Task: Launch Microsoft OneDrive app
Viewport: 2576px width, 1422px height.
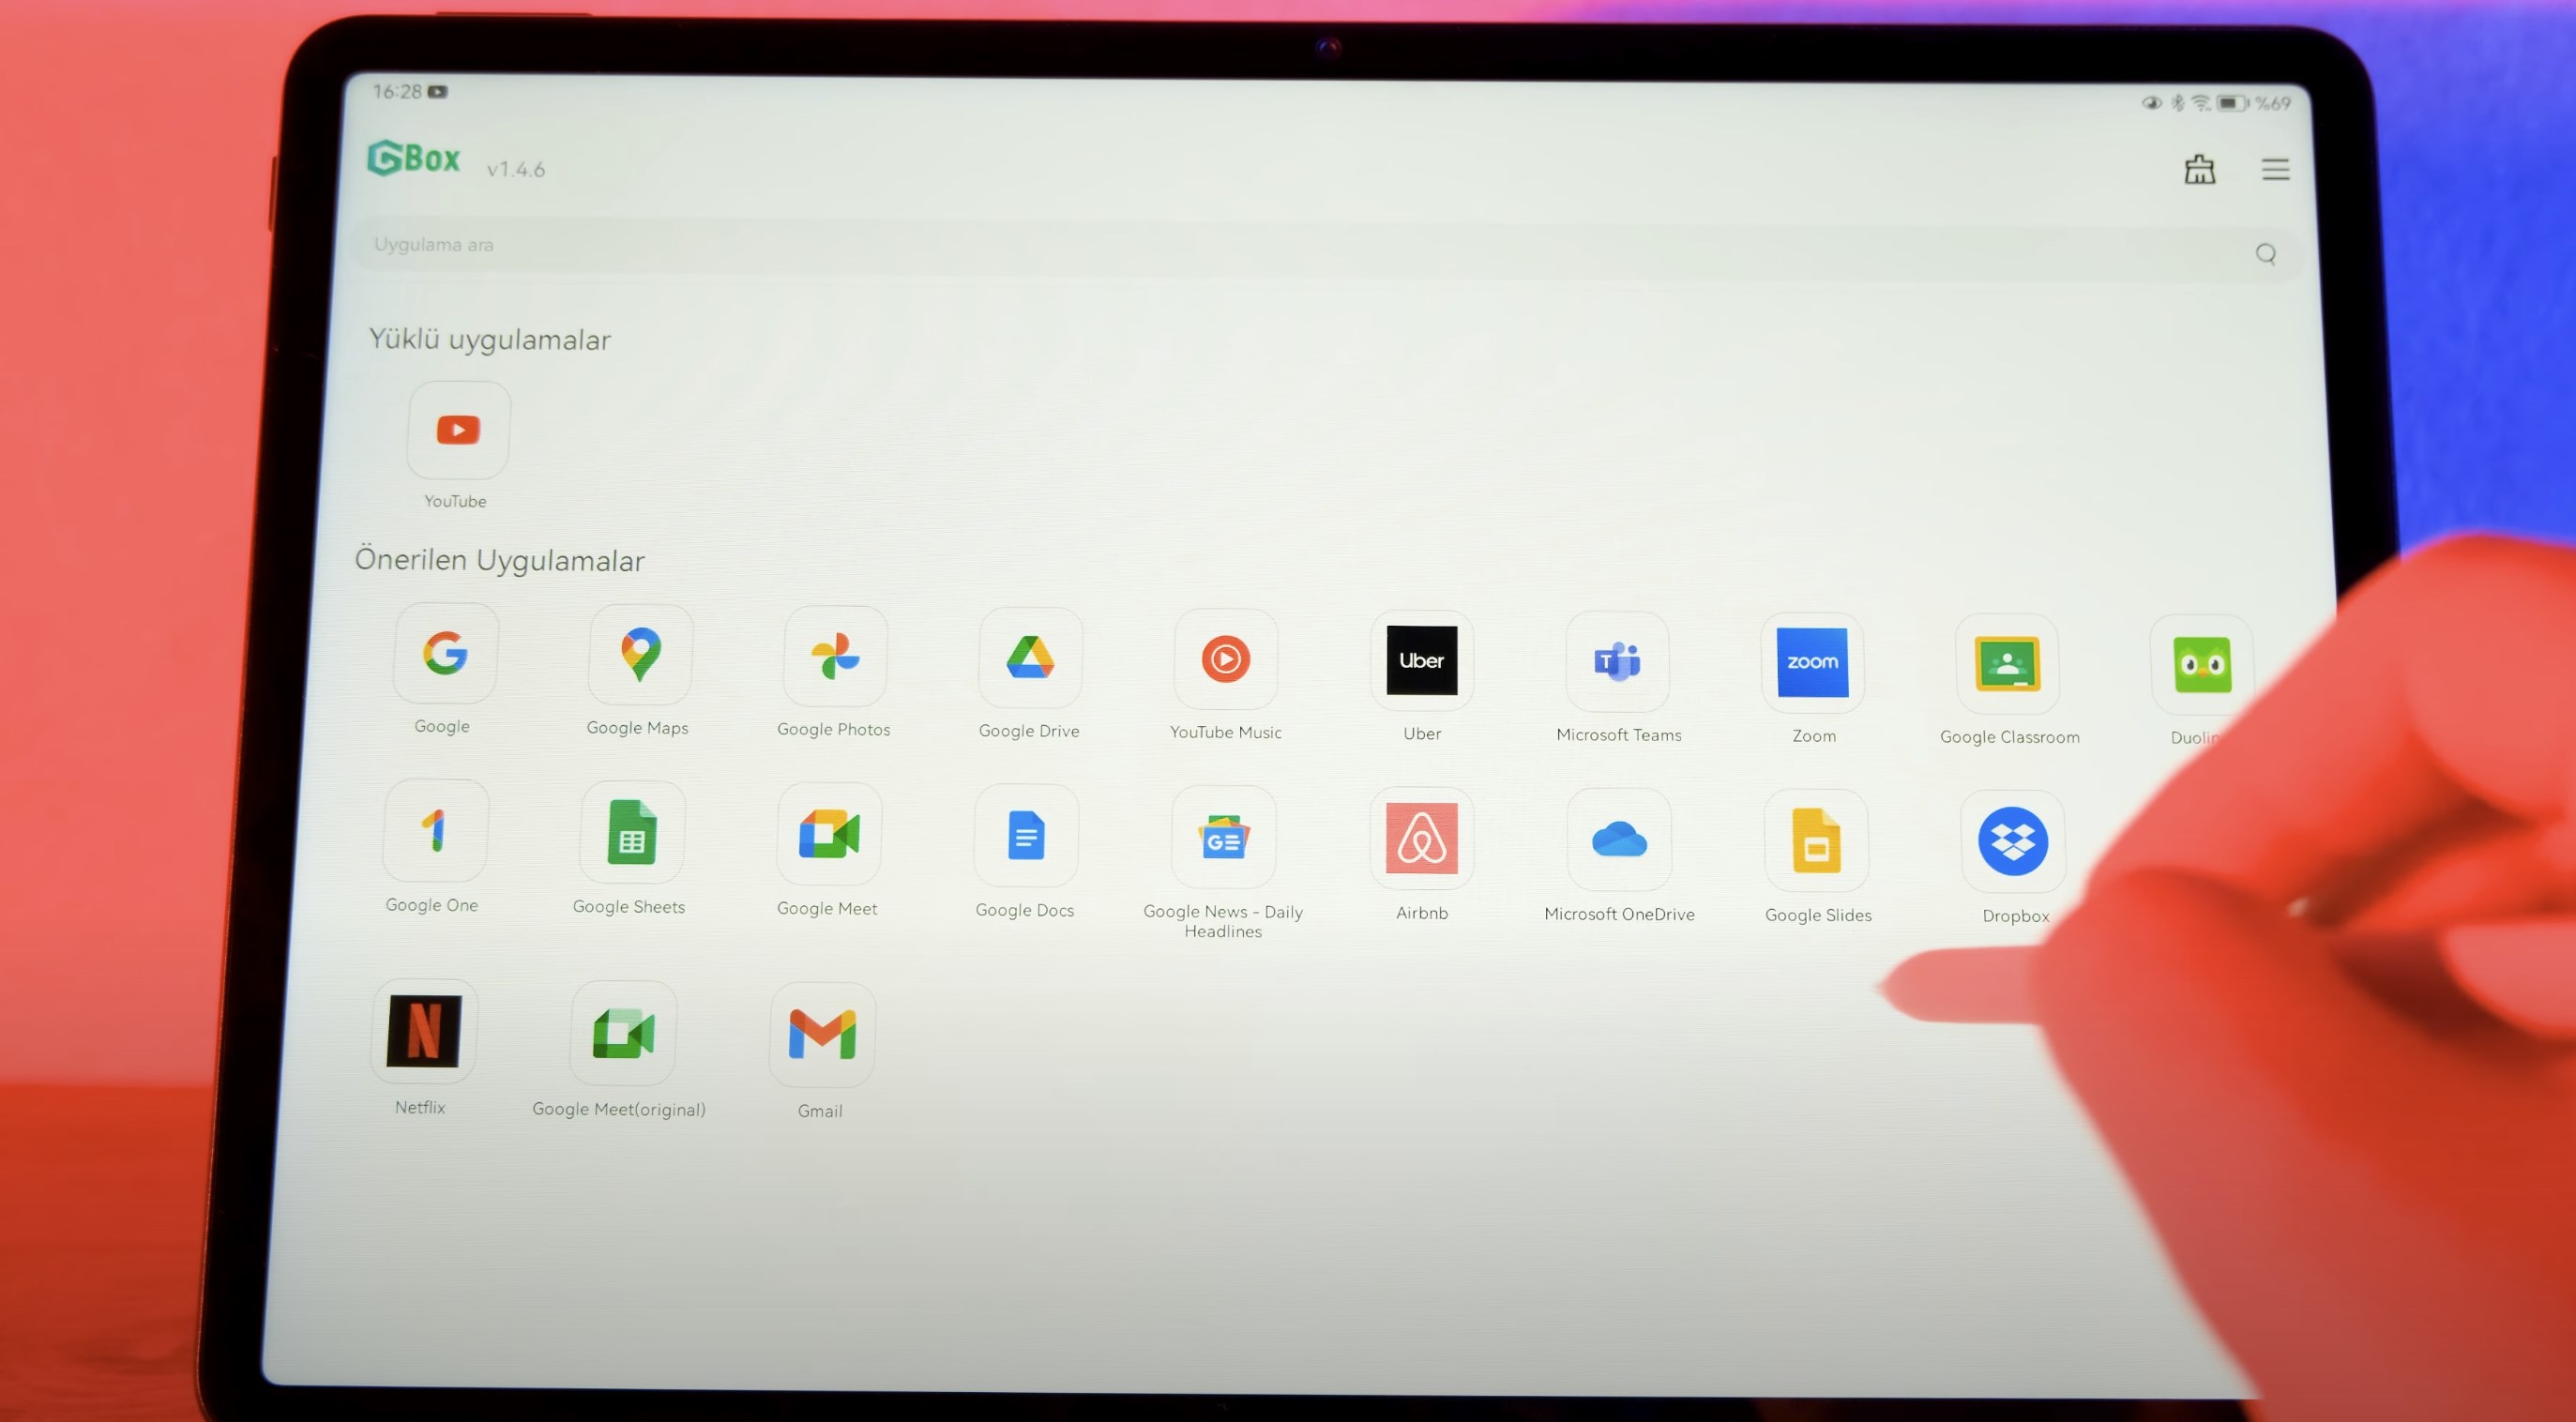Action: [x=1618, y=839]
